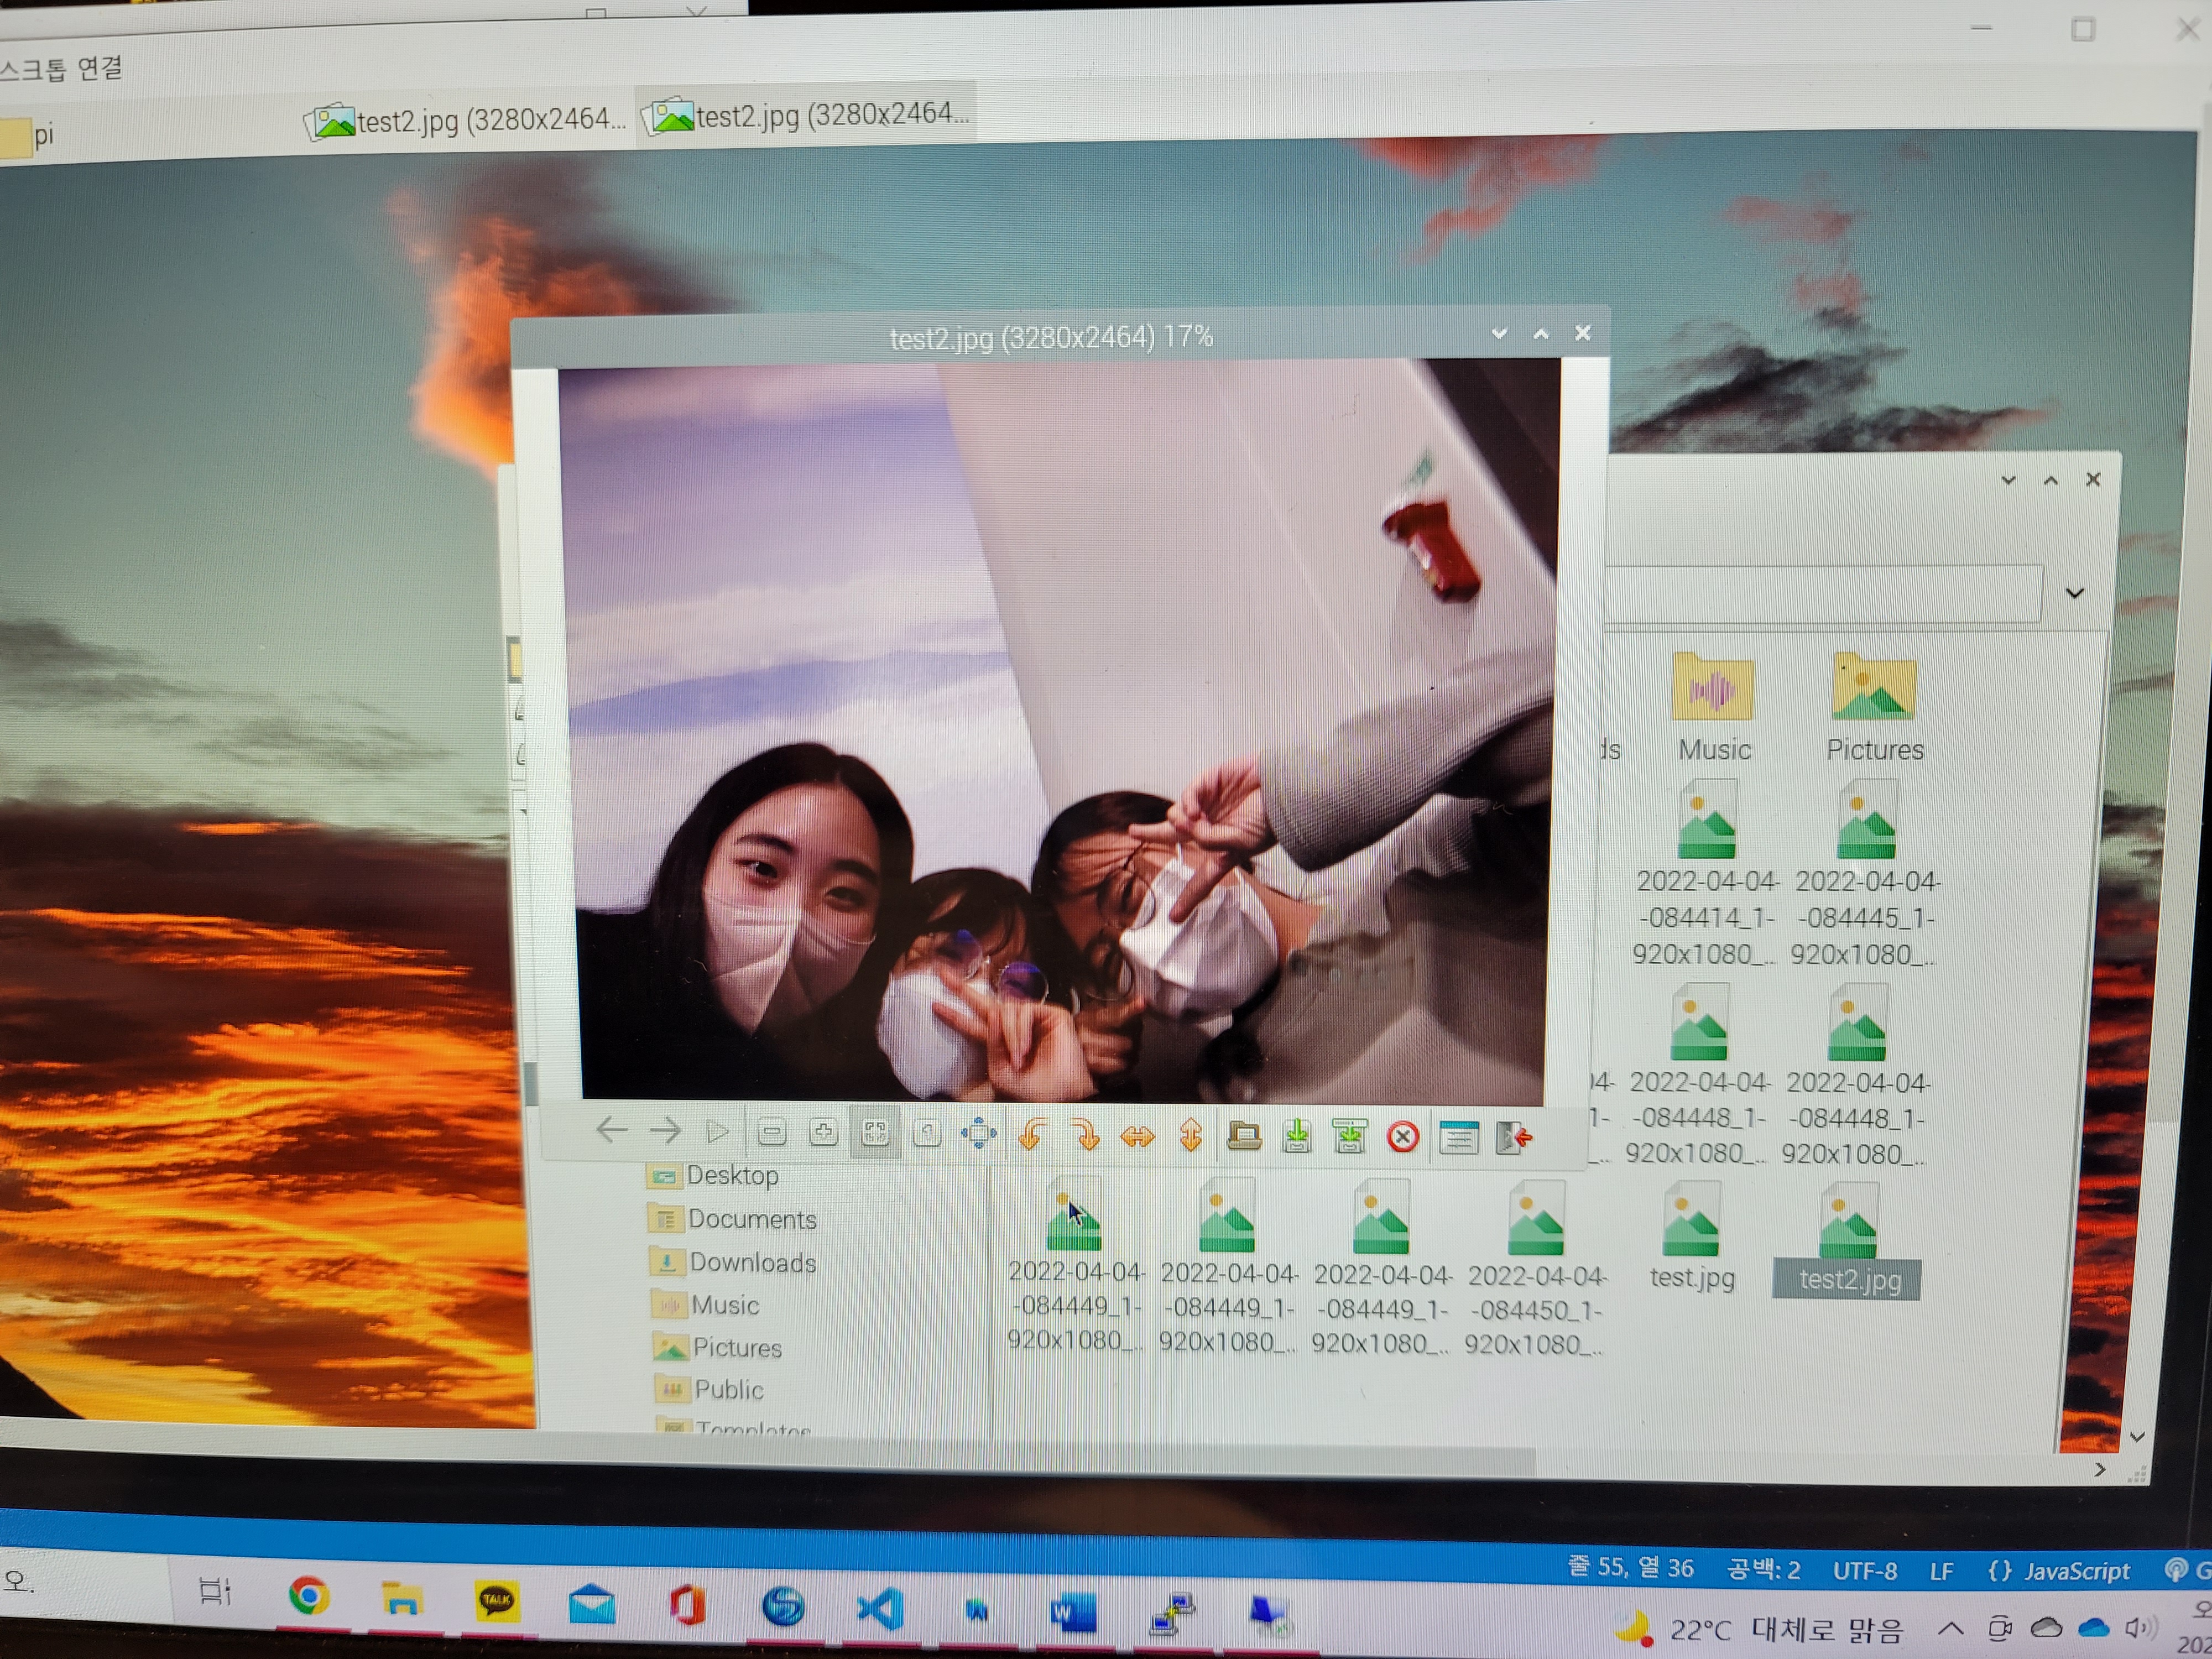
Task: Open the preferences icon in viewer toolbar
Action: pos(1458,1138)
